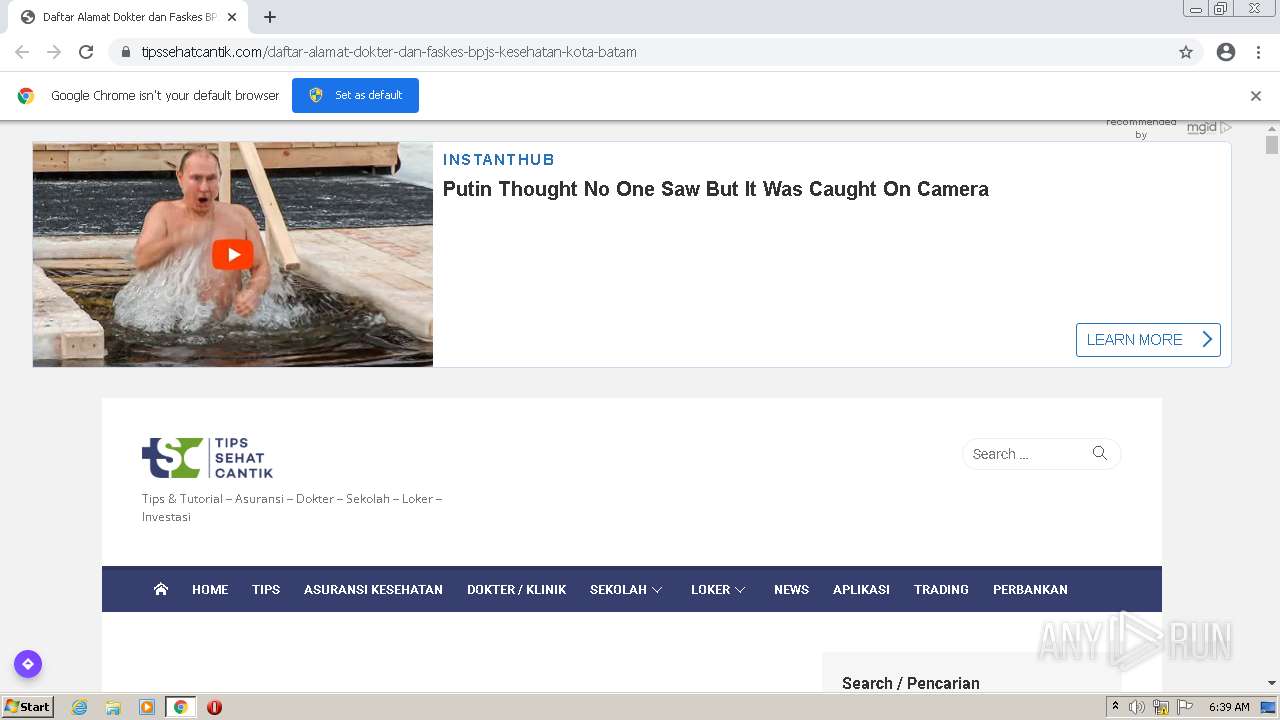Click the magnifier search icon in header
Image resolution: width=1280 pixels, height=720 pixels.
pos(1100,453)
